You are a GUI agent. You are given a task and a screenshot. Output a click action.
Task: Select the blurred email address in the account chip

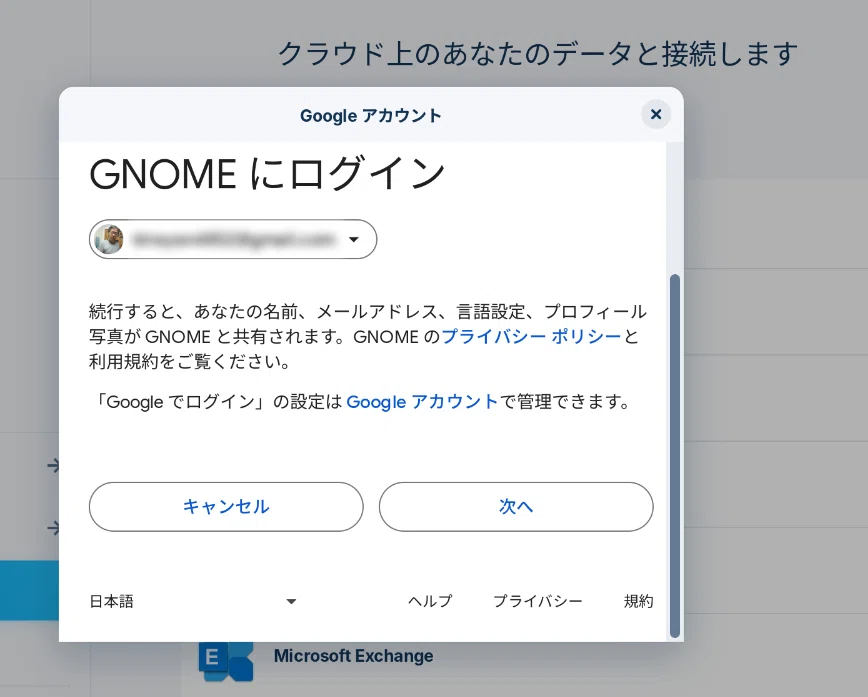(x=234, y=239)
